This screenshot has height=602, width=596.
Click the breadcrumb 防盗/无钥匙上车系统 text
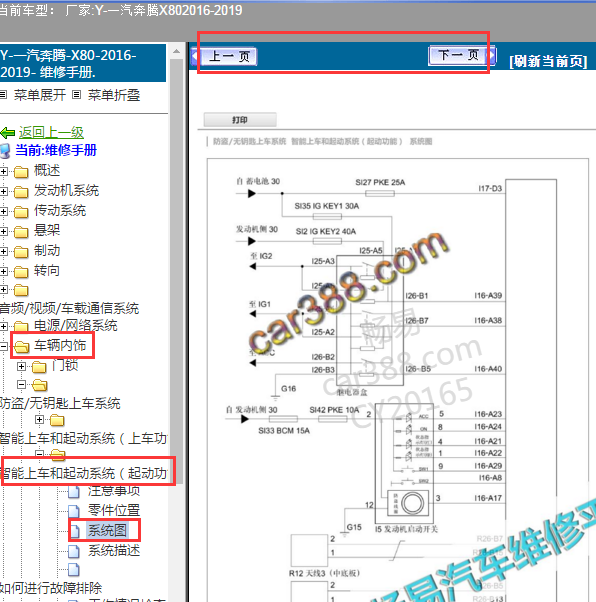pos(250,142)
